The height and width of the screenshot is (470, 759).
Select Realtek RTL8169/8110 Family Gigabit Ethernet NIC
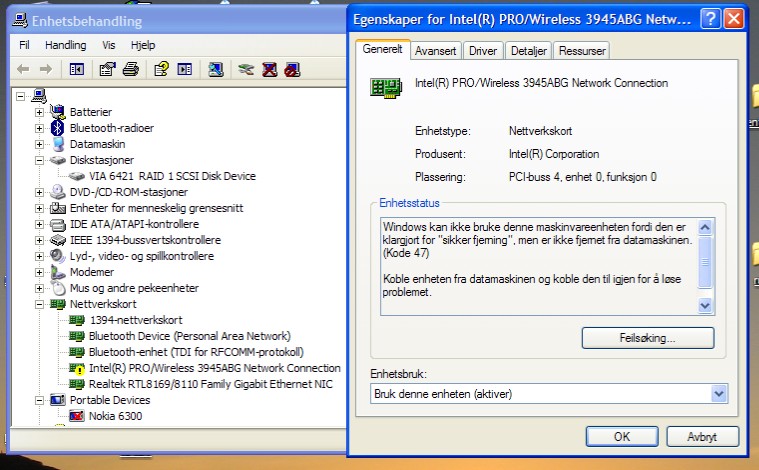[211, 384]
